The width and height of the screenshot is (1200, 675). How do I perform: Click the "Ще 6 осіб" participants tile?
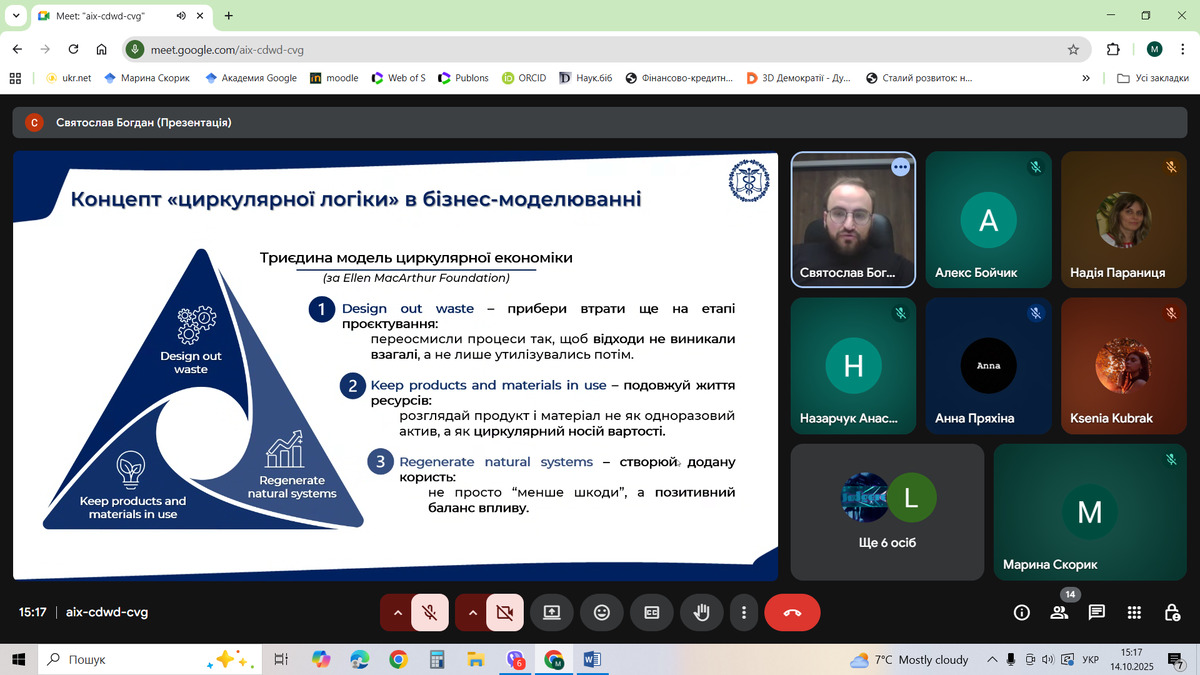pyautogui.click(x=887, y=511)
